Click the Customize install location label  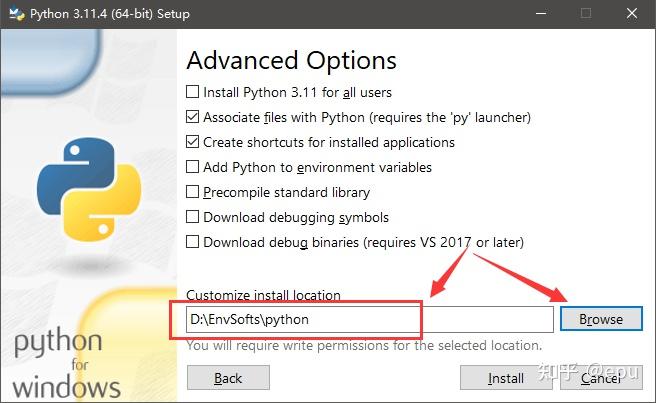(x=264, y=295)
